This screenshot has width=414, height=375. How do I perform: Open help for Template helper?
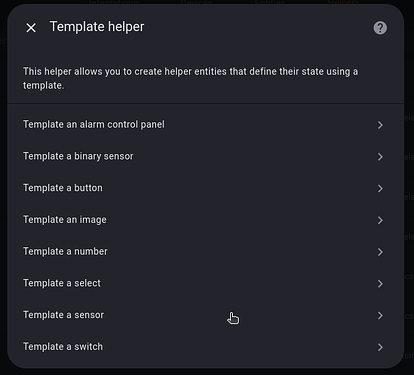click(380, 28)
